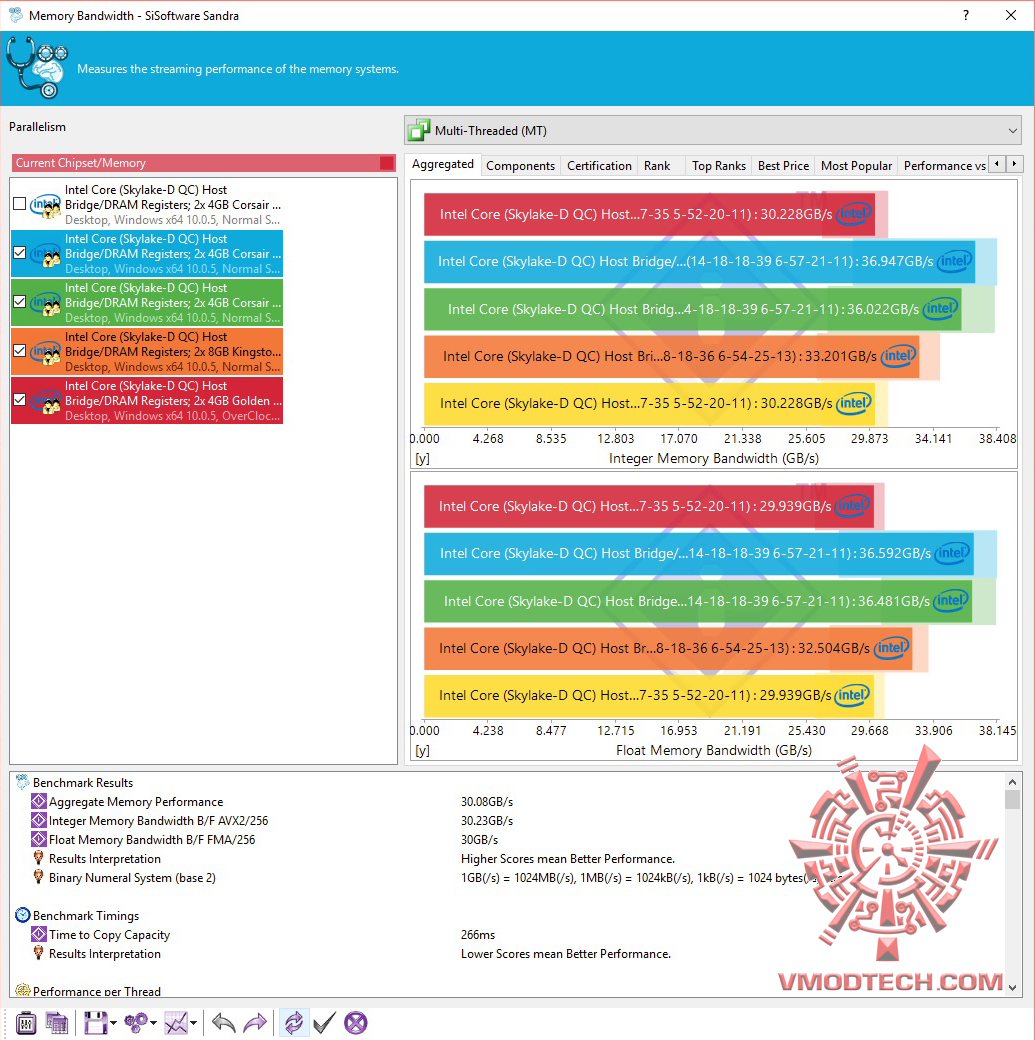
Task: Select the red 30.228GB/s integer bandwidth bar
Action: (650, 214)
